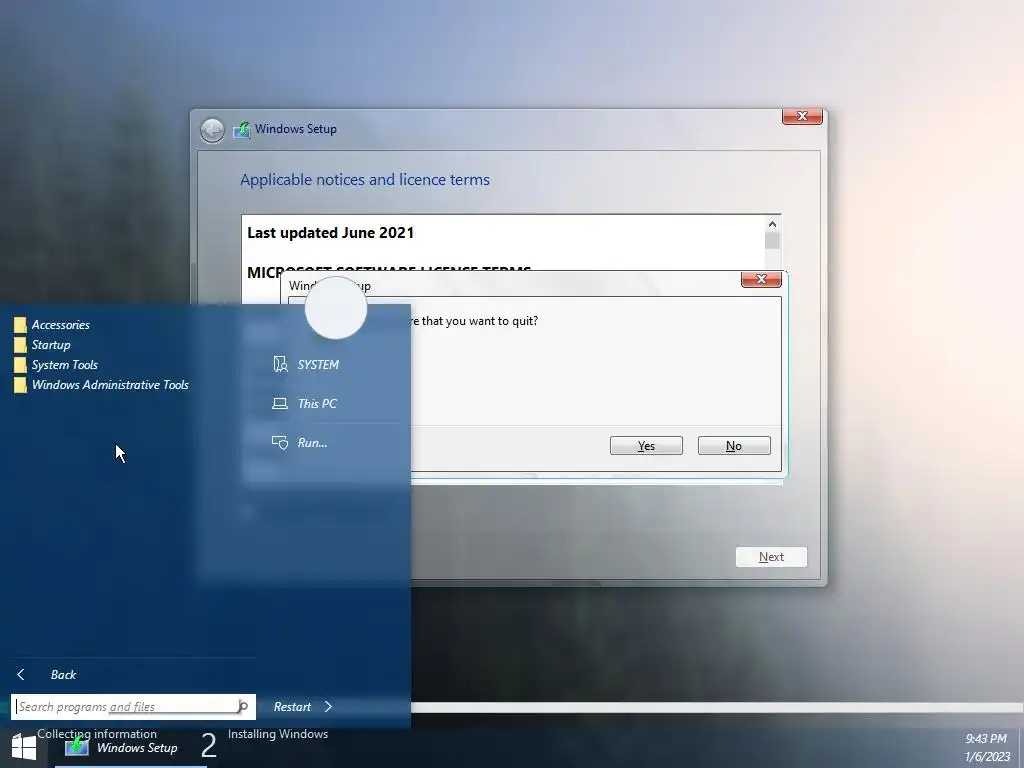Go Back in the start menu
The height and width of the screenshot is (768, 1024).
tap(63, 675)
